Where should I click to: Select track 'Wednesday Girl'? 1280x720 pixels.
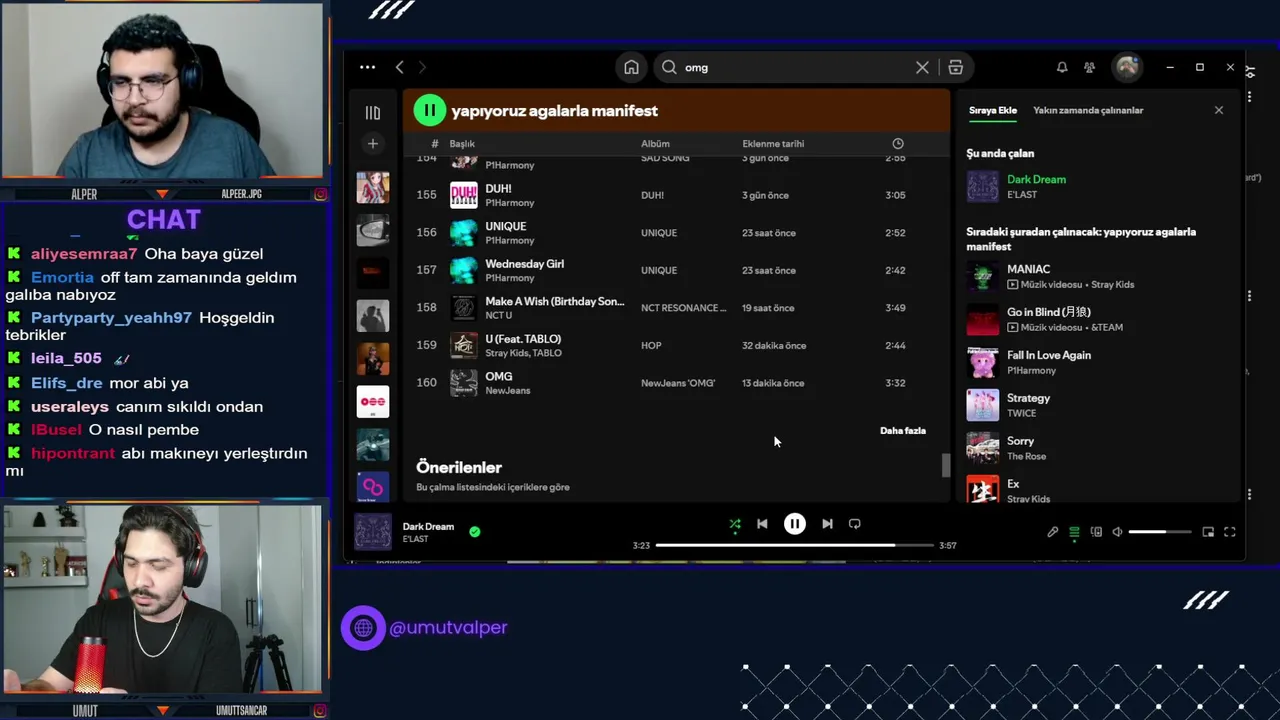677,270
